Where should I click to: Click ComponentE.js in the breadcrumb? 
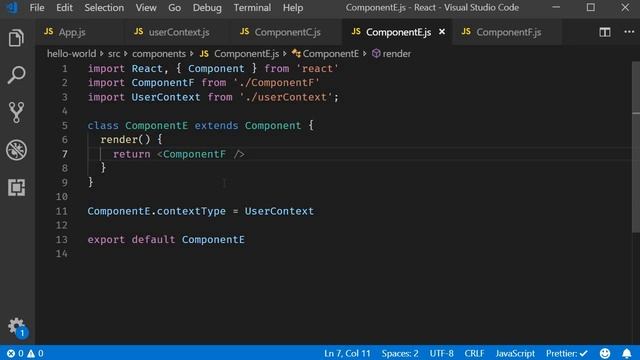240,54
